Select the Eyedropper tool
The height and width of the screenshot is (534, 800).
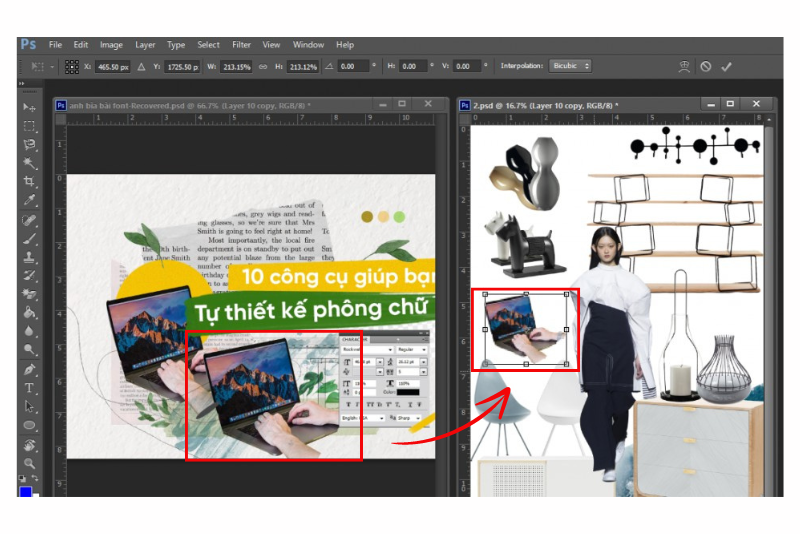point(29,200)
